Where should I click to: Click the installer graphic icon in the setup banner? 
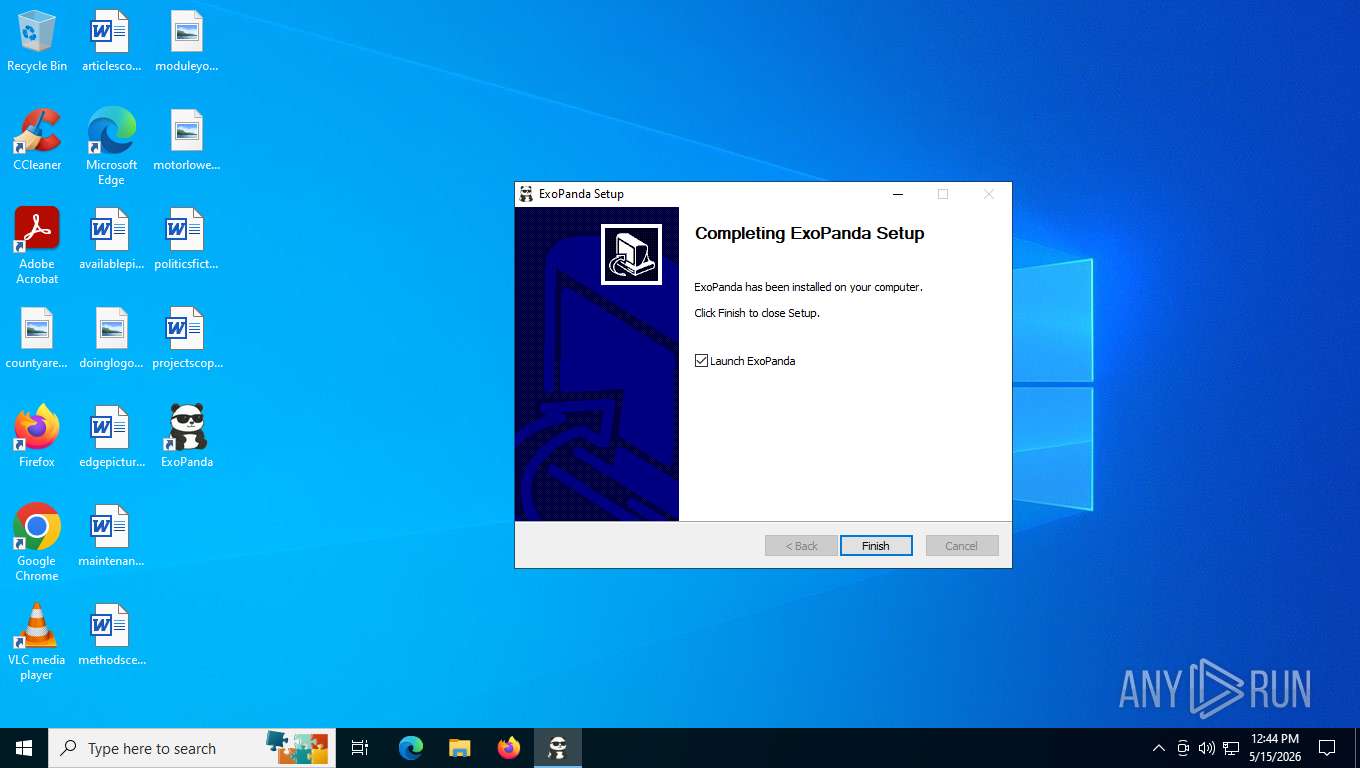(631, 254)
